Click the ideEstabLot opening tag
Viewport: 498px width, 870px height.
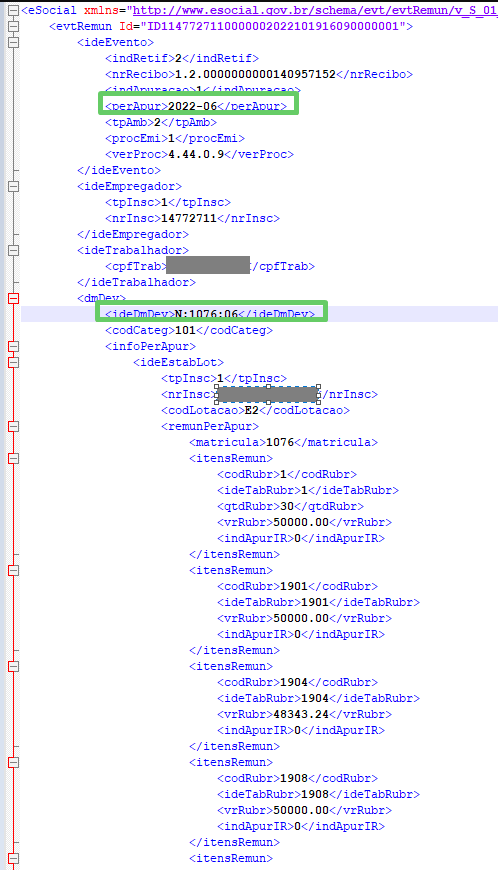tap(179, 362)
